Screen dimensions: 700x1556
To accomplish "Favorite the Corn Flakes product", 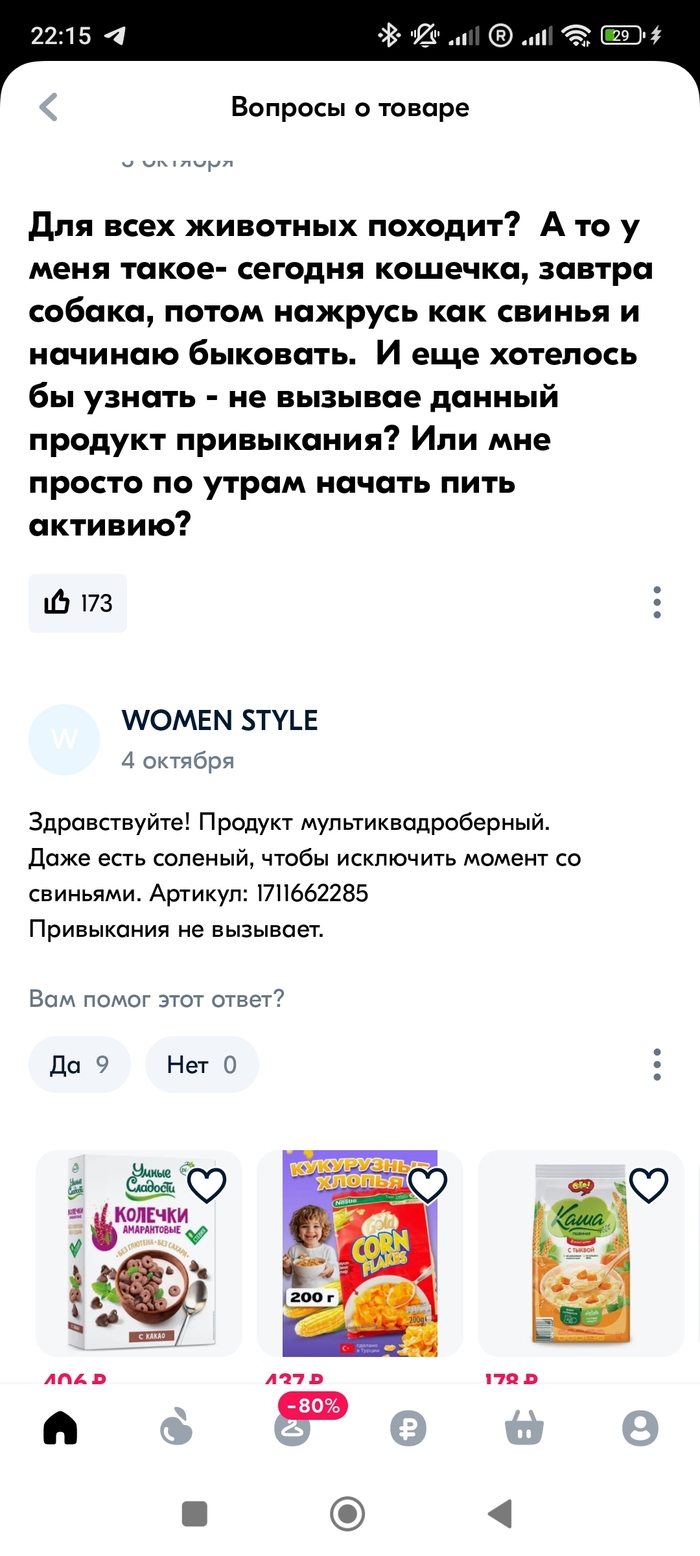I will (x=428, y=1185).
